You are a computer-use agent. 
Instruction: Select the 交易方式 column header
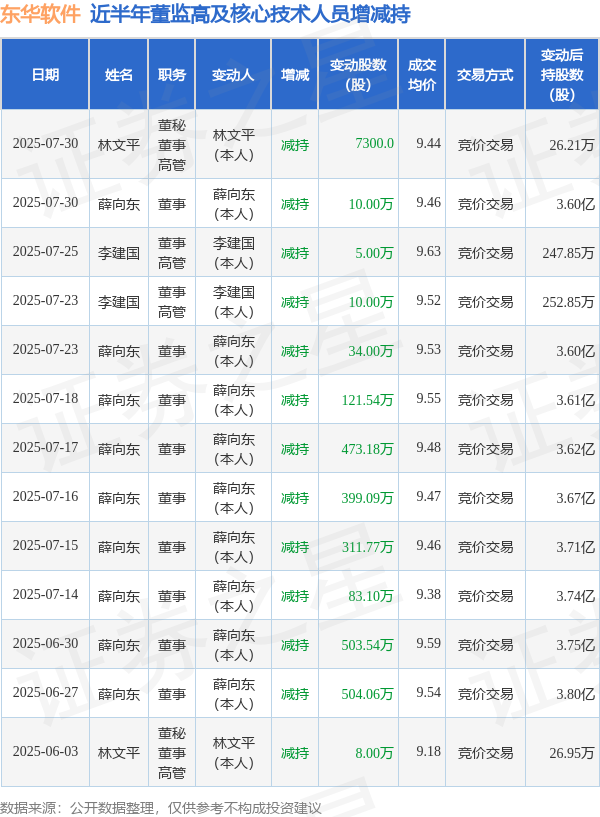click(485, 75)
